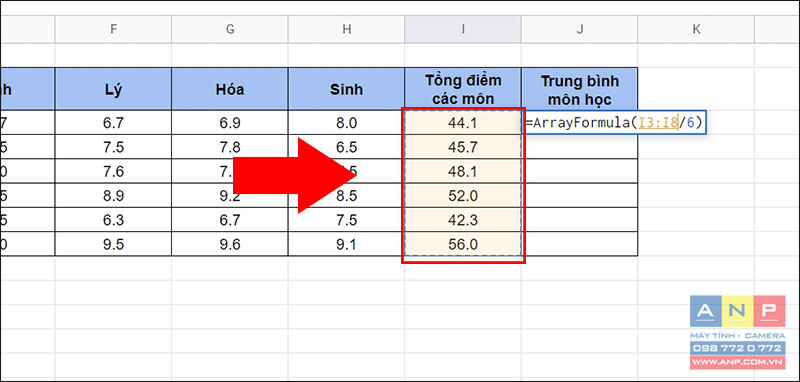Click the Trung bình môn học header
Image resolution: width=800 pixels, height=382 pixels.
[580, 89]
